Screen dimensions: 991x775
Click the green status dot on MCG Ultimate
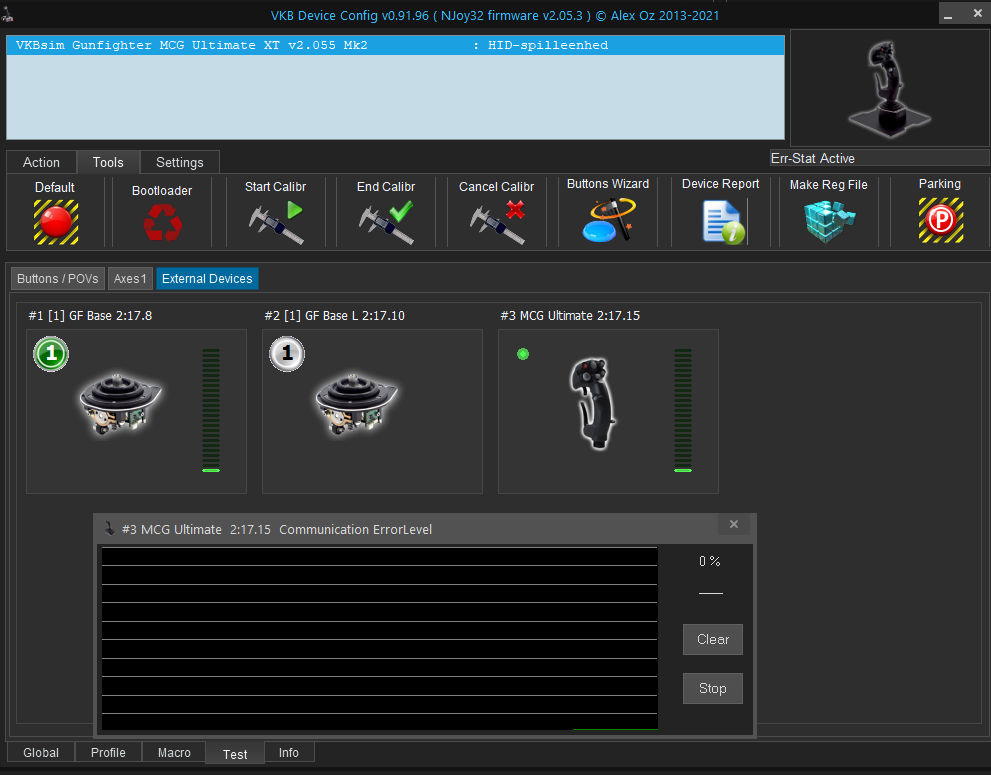coord(523,354)
